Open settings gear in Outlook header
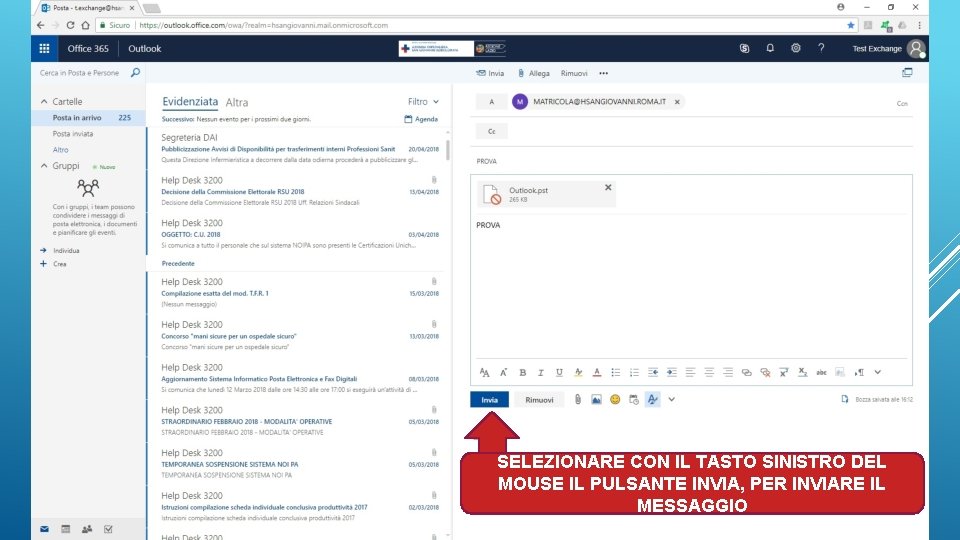The height and width of the screenshot is (540, 960). click(x=795, y=48)
